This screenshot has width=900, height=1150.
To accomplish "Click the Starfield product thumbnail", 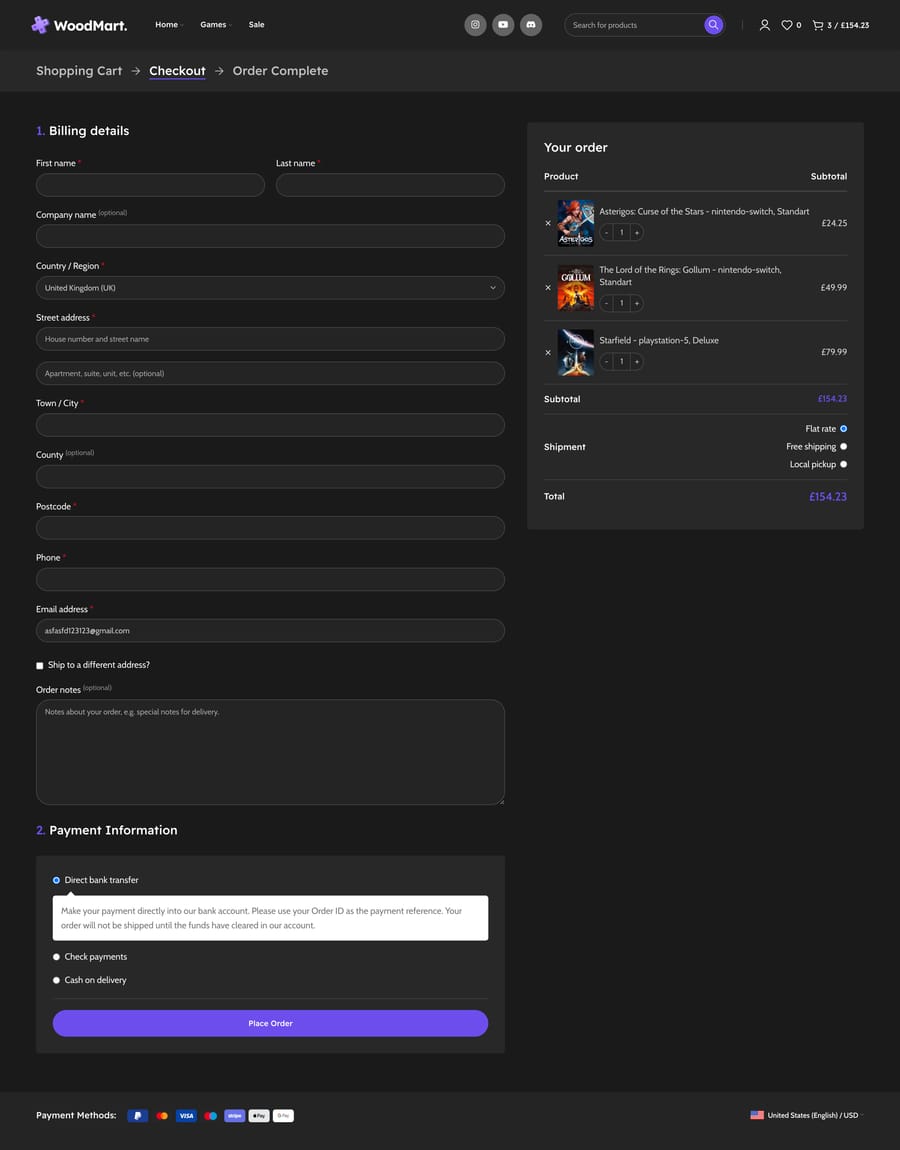I will pos(576,352).
